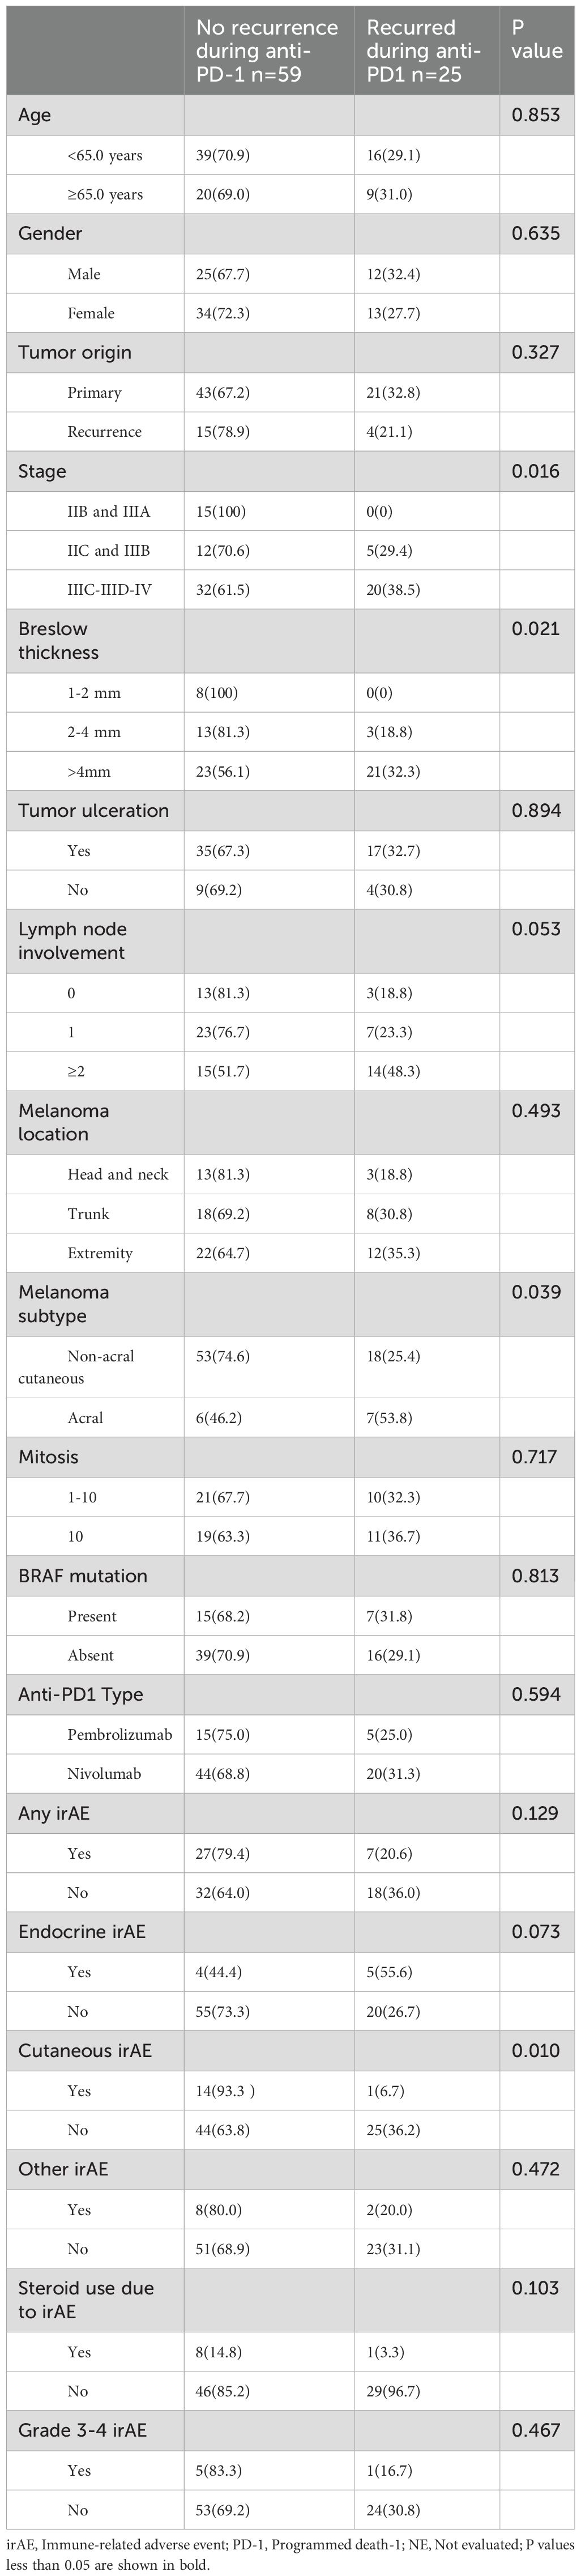Select the 'Head and neck' row label
The image size is (581, 2576).
click(x=118, y=1174)
